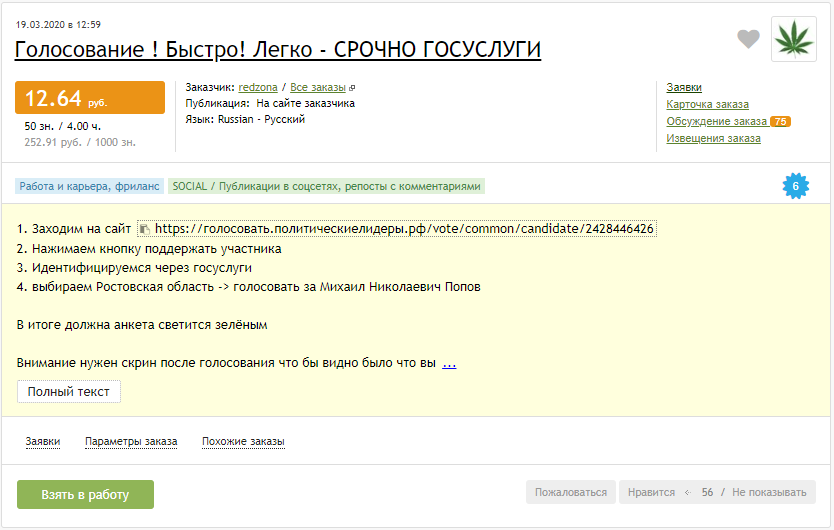This screenshot has width=834, height=530.
Task: Switch to Похожие заказы tab
Action: [243, 441]
